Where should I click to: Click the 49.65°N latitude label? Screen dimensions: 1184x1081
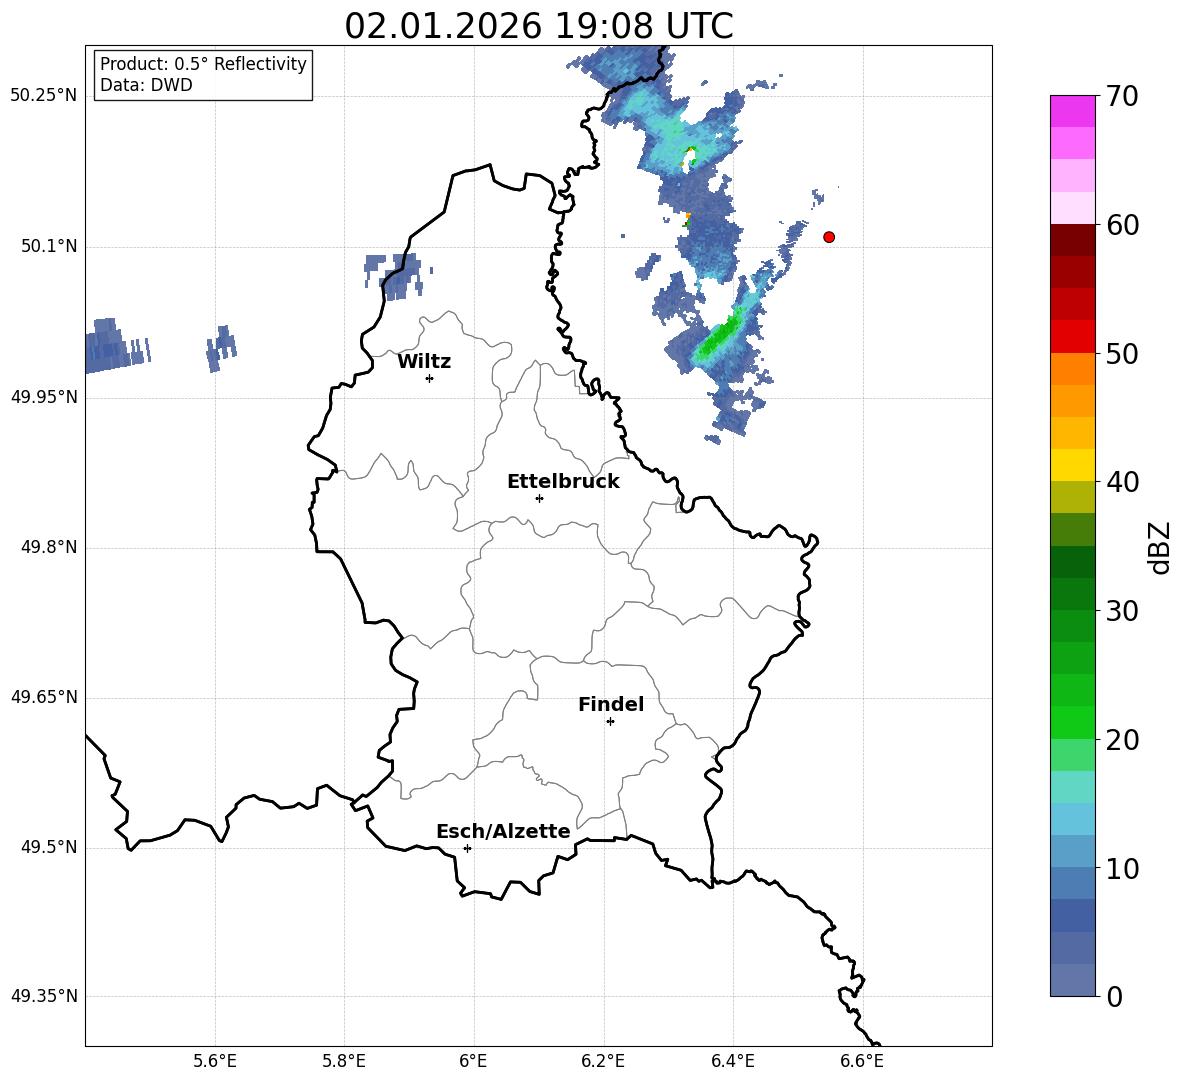(x=44, y=697)
